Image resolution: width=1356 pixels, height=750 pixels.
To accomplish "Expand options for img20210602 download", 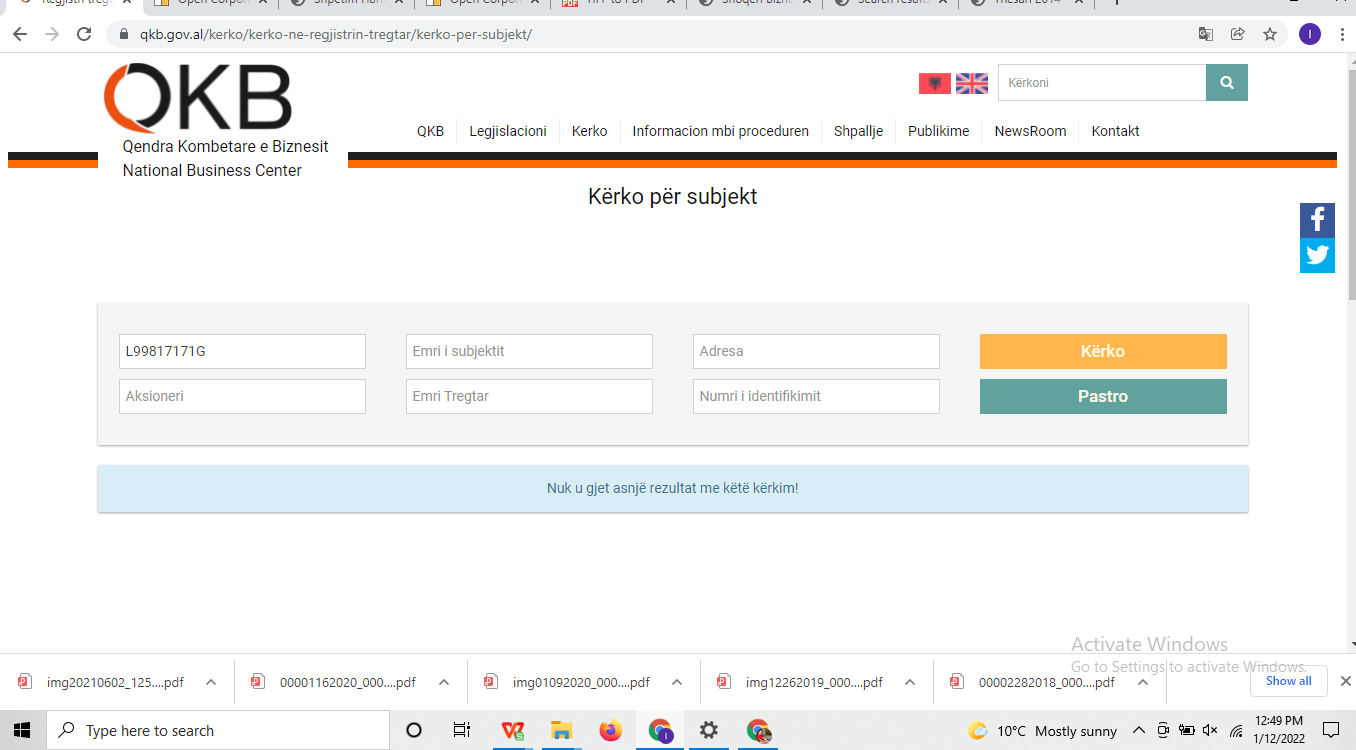I will pos(211,682).
